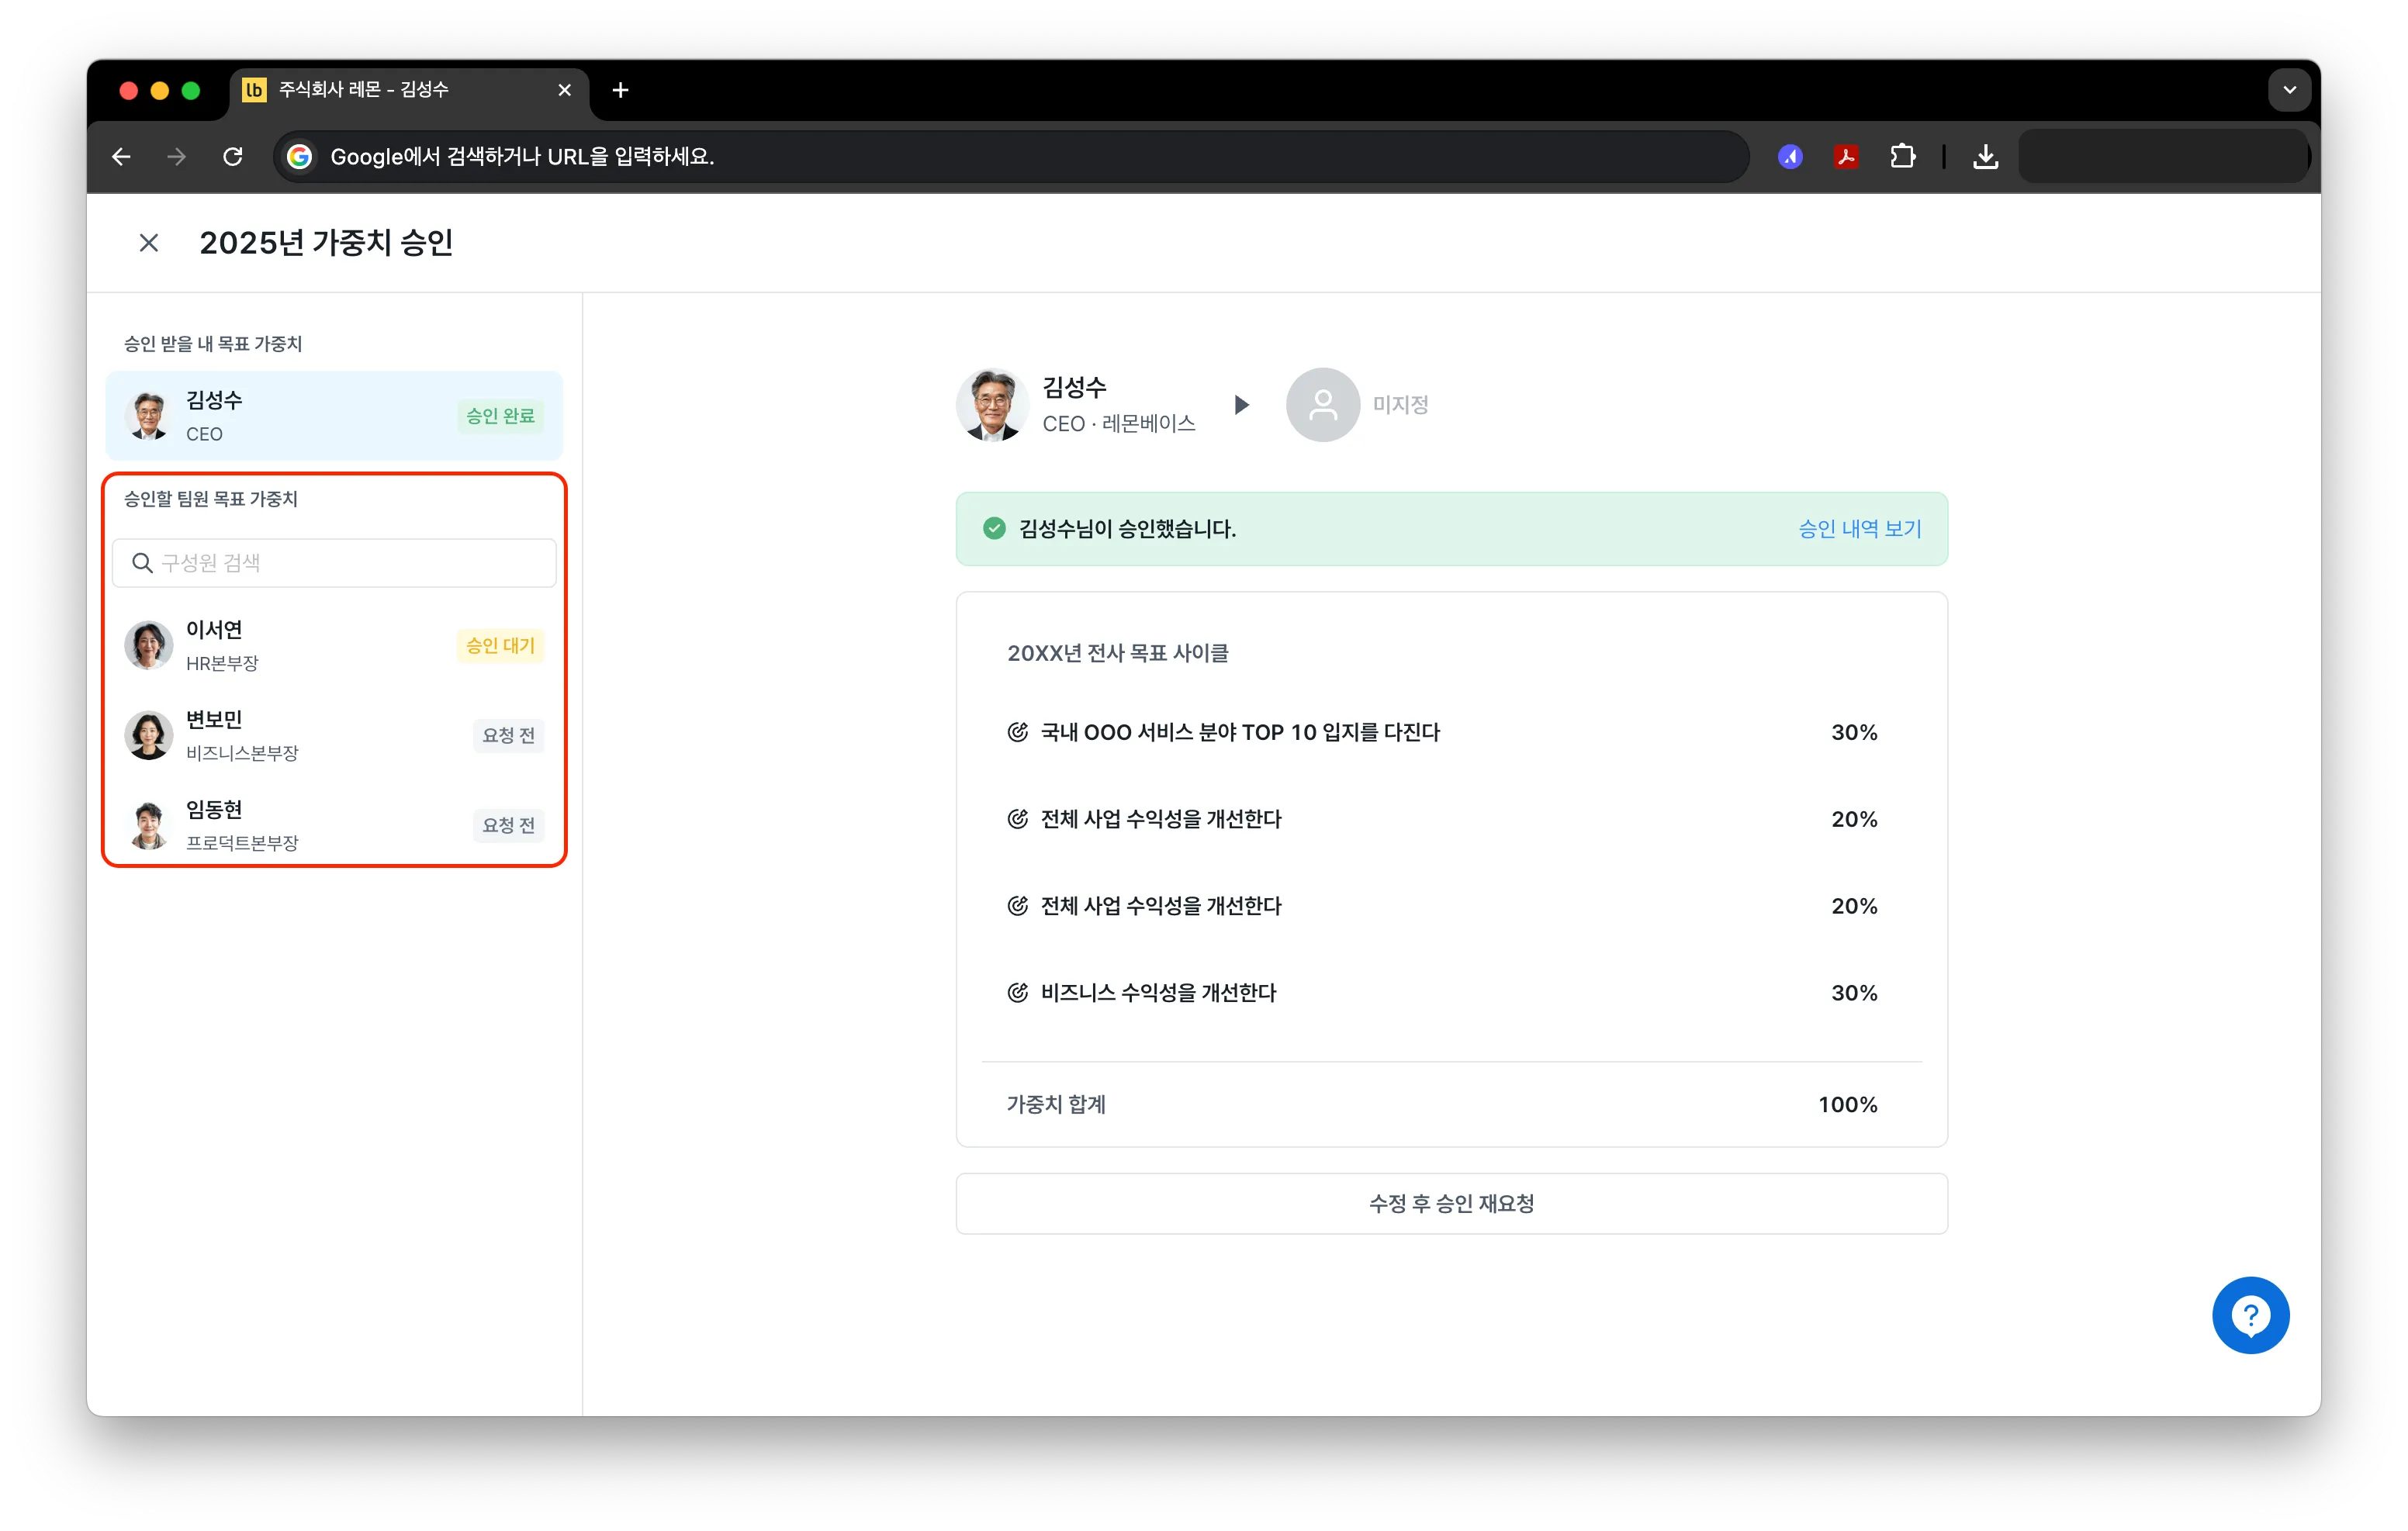Click the macOS green fullscreen window button
The height and width of the screenshot is (1531, 2408).
(x=190, y=91)
